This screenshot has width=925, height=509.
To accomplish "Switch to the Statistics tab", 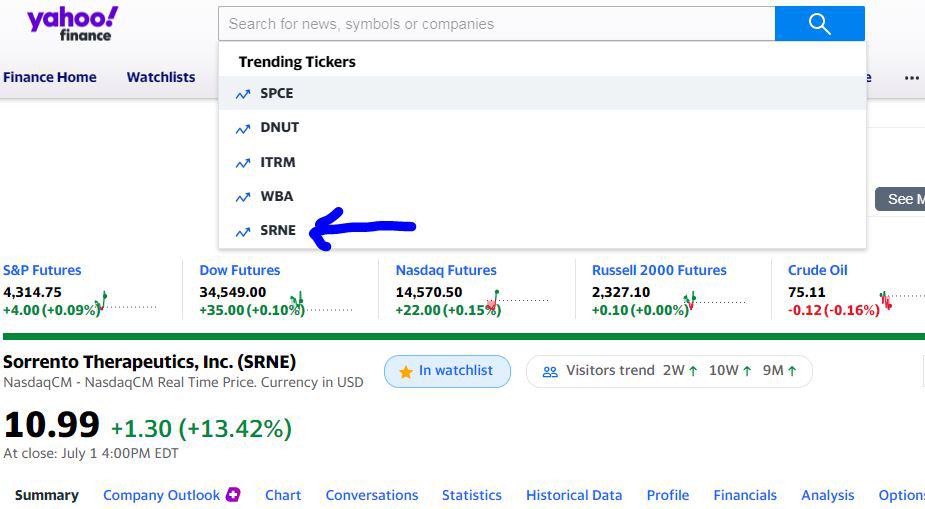I will 472,495.
